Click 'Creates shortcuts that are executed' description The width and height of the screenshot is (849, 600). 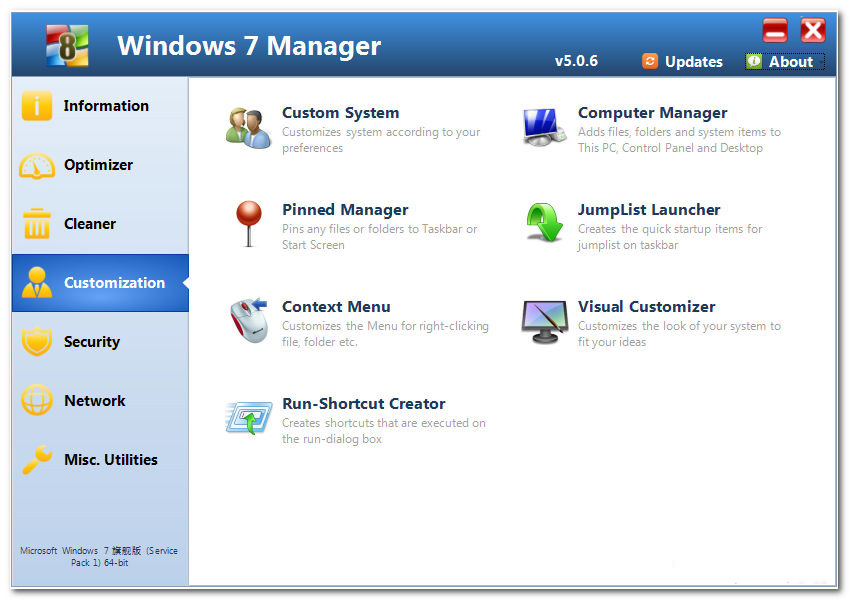383,431
